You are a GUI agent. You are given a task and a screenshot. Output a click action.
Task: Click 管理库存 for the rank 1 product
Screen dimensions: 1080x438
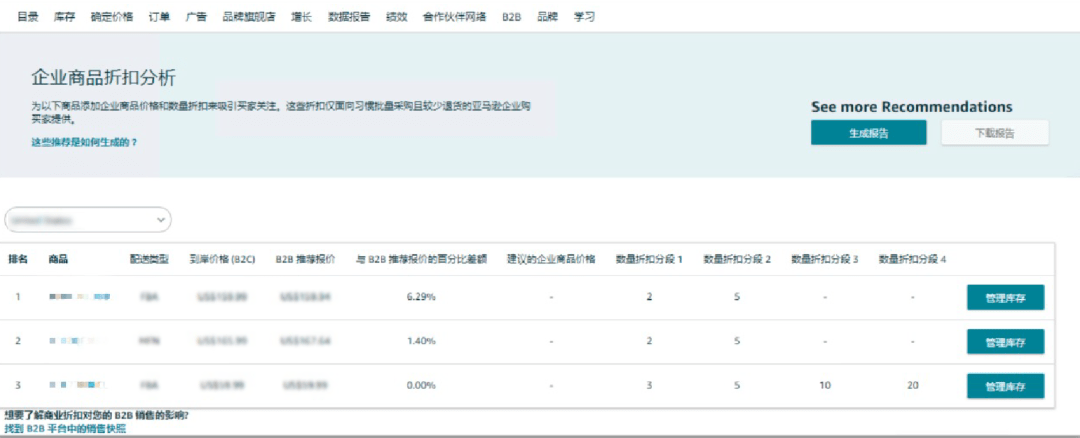(1005, 297)
